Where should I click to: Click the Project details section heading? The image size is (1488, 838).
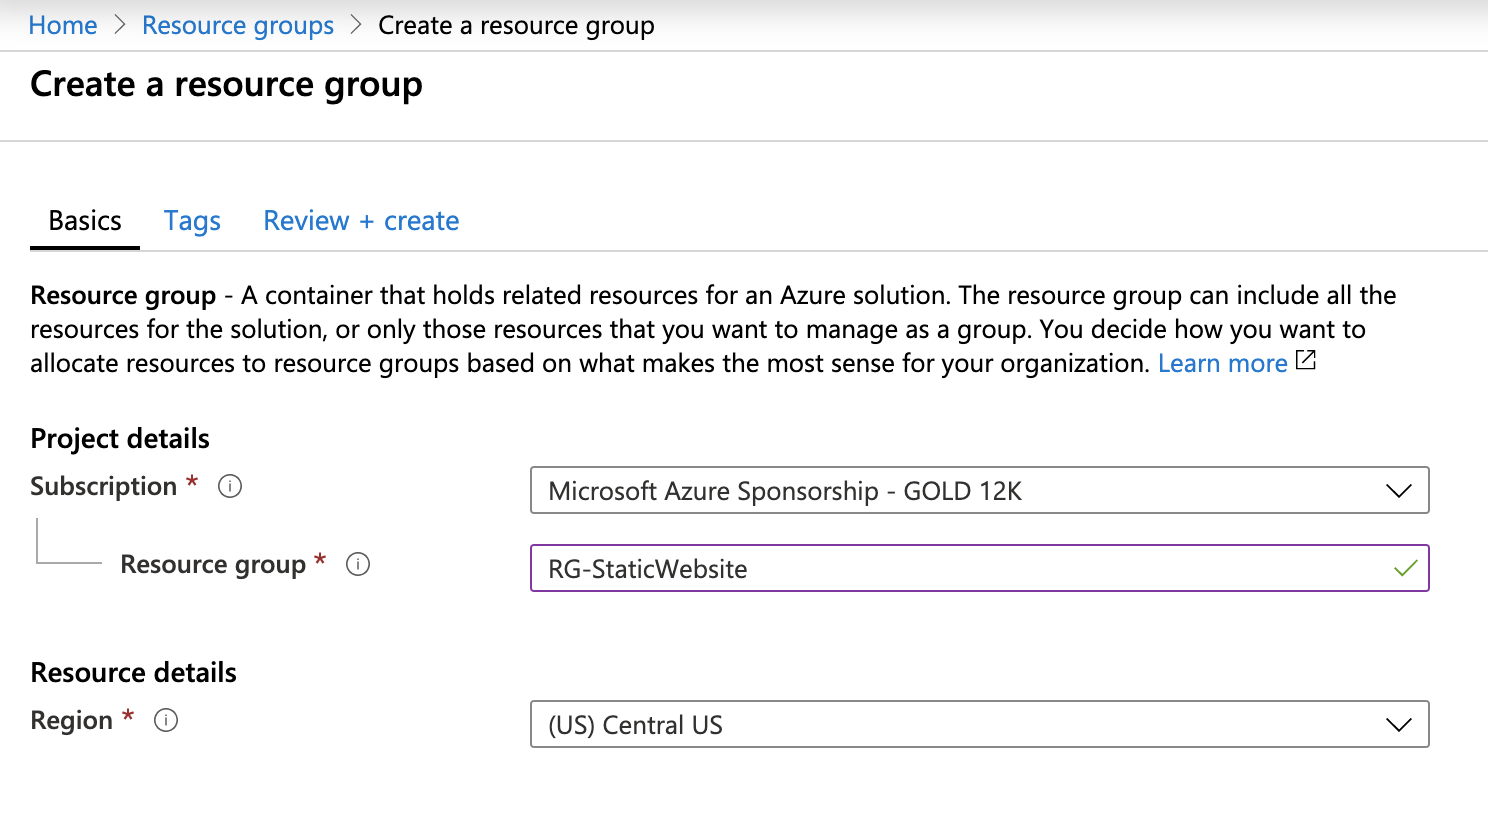click(x=119, y=438)
